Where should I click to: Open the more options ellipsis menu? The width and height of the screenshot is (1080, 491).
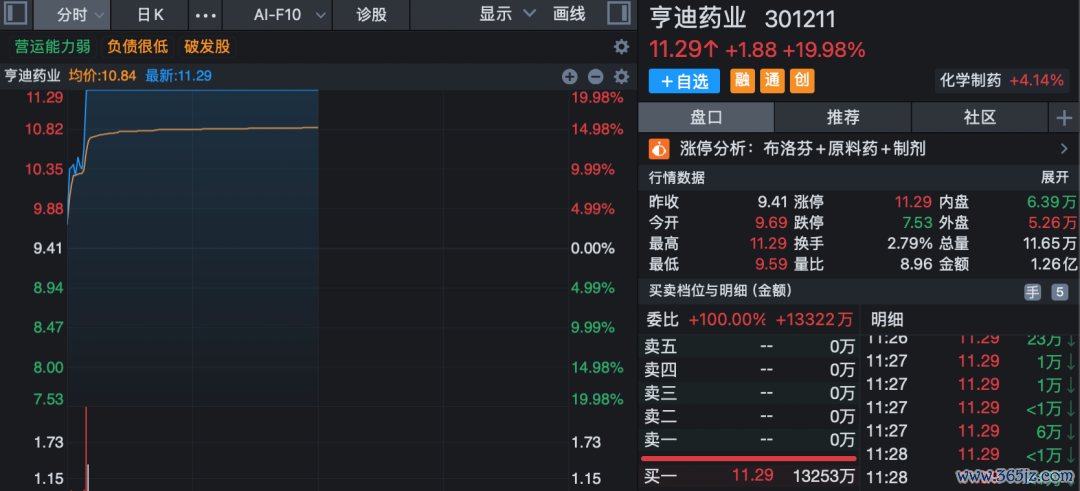tap(207, 14)
